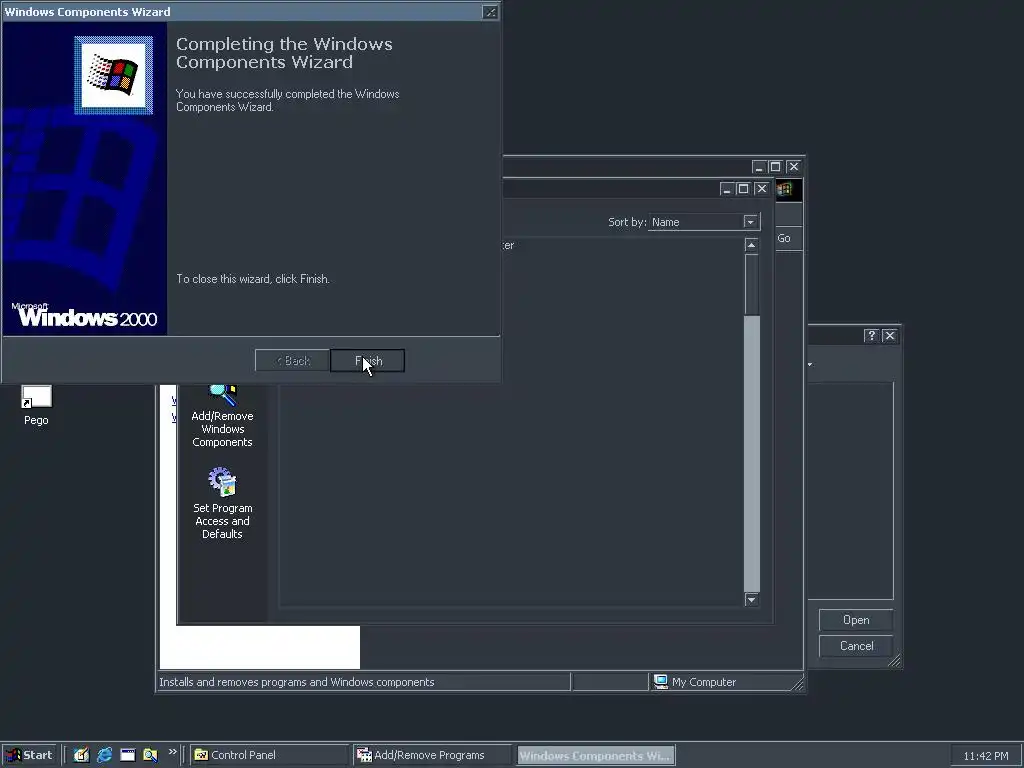This screenshot has height=768, width=1024.
Task: Click Go button in Control Panel address bar
Action: click(784, 238)
